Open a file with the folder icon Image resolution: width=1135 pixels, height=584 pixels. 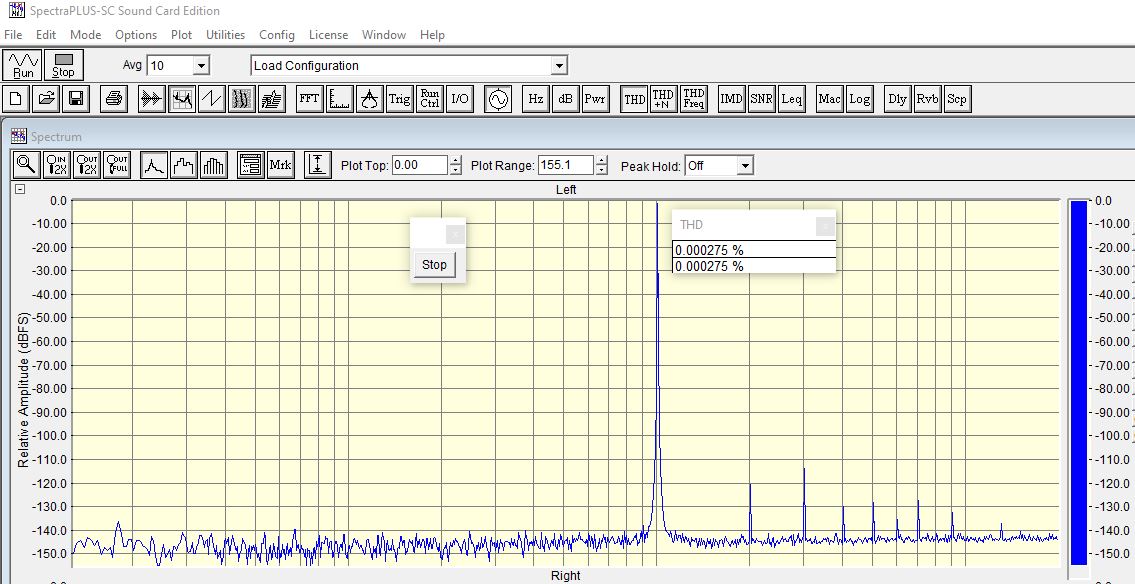tap(46, 98)
